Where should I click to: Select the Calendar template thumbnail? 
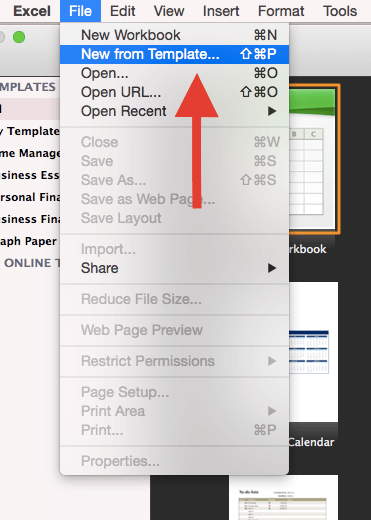[313, 352]
